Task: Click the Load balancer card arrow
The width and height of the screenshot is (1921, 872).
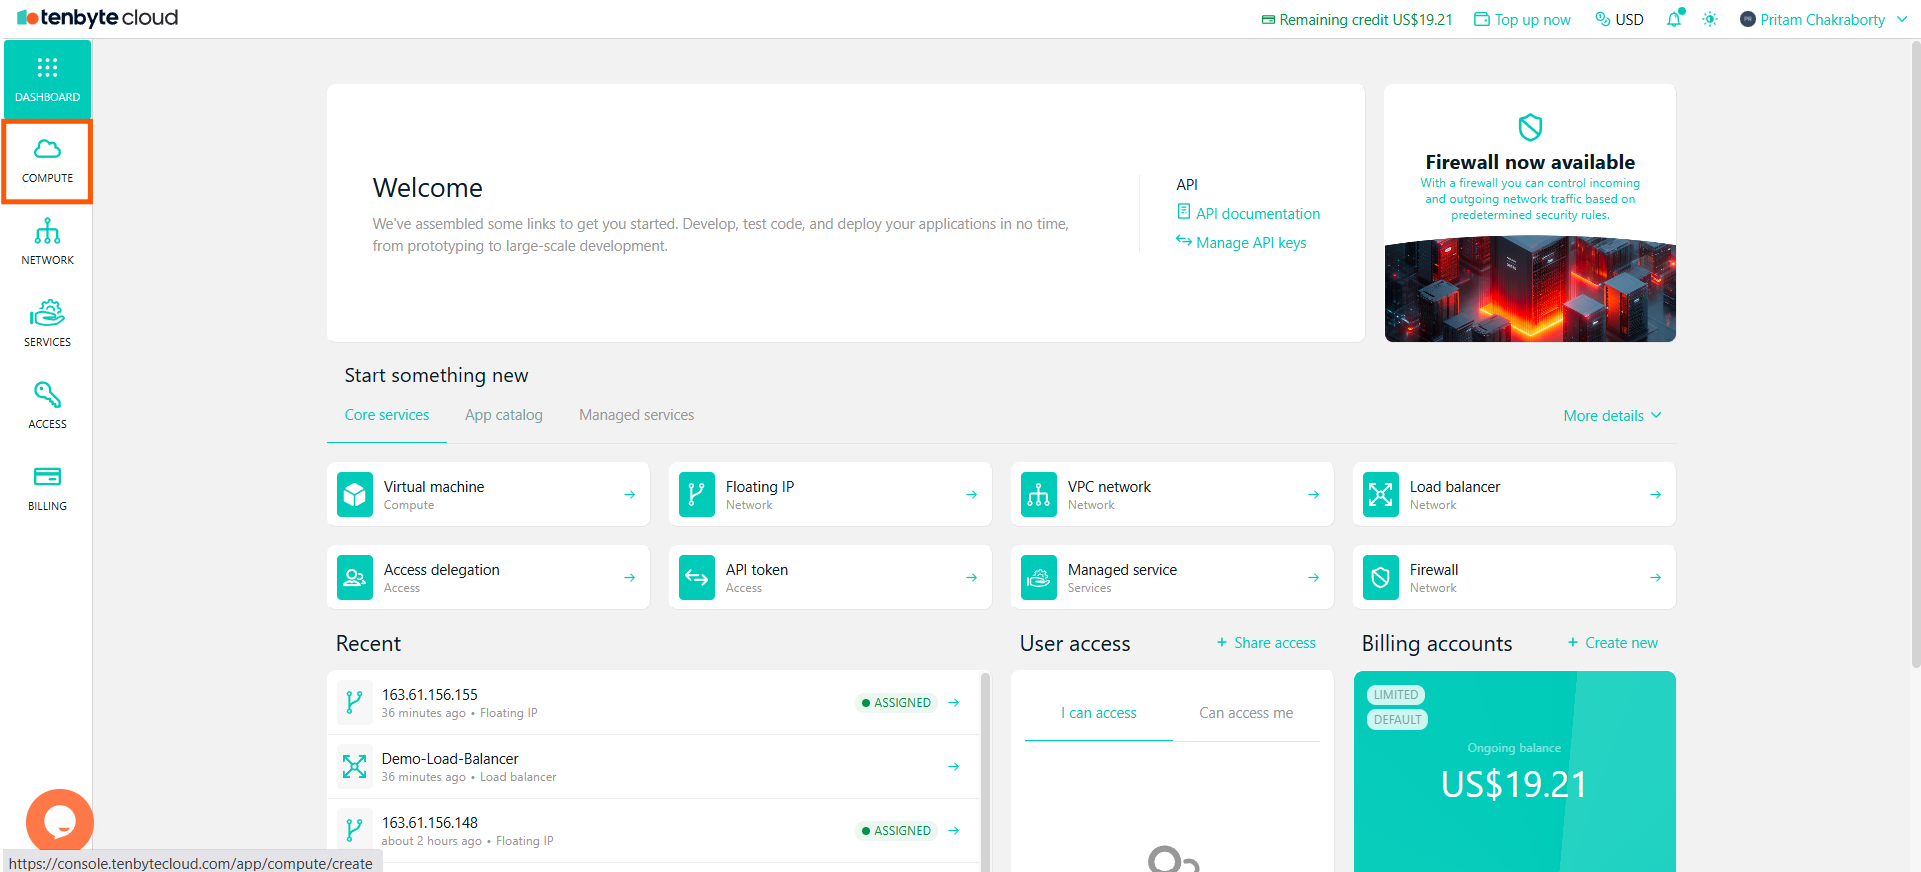Action: click(1655, 494)
